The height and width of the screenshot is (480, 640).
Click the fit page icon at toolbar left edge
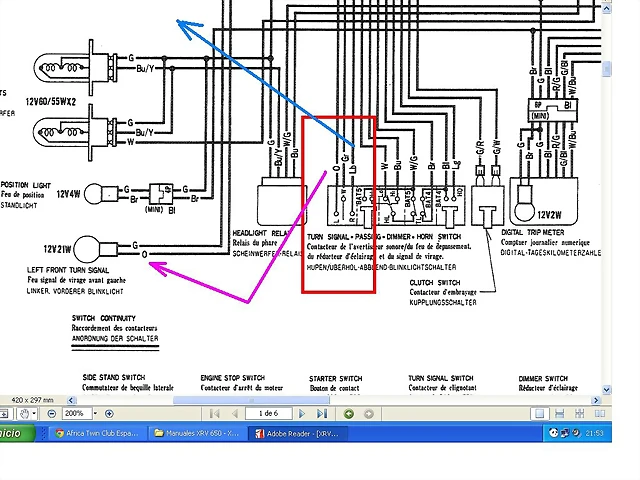(4, 414)
